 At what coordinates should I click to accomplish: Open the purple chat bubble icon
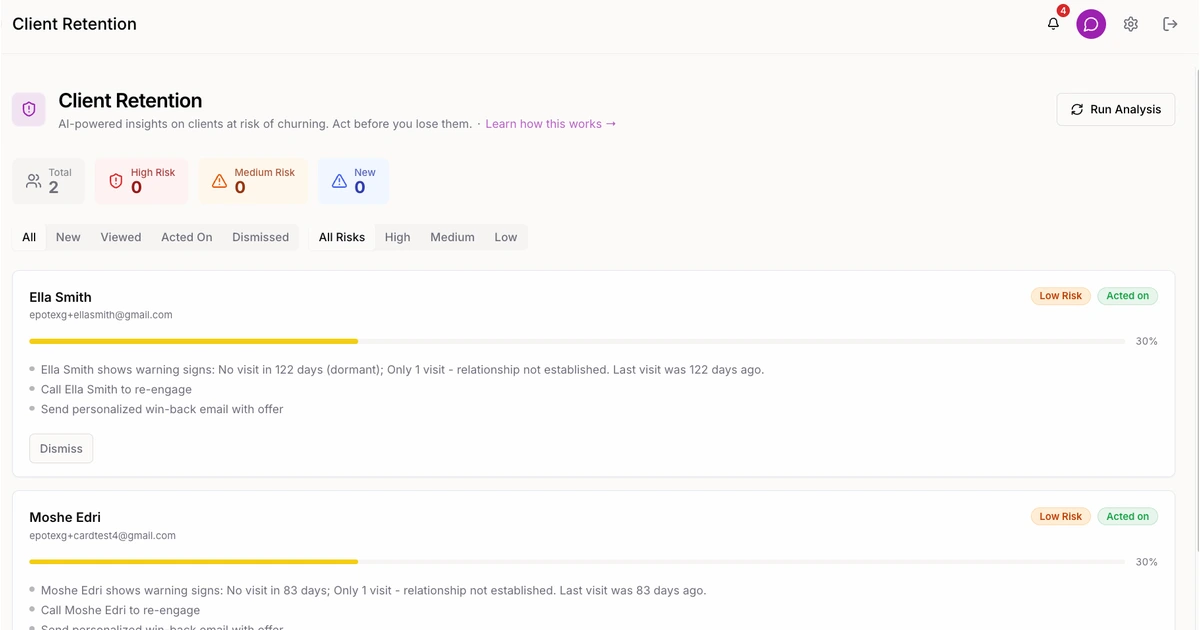(x=1091, y=24)
